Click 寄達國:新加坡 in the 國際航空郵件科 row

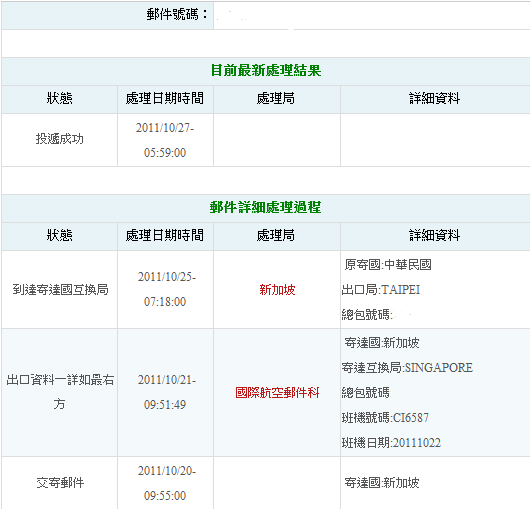(x=382, y=343)
